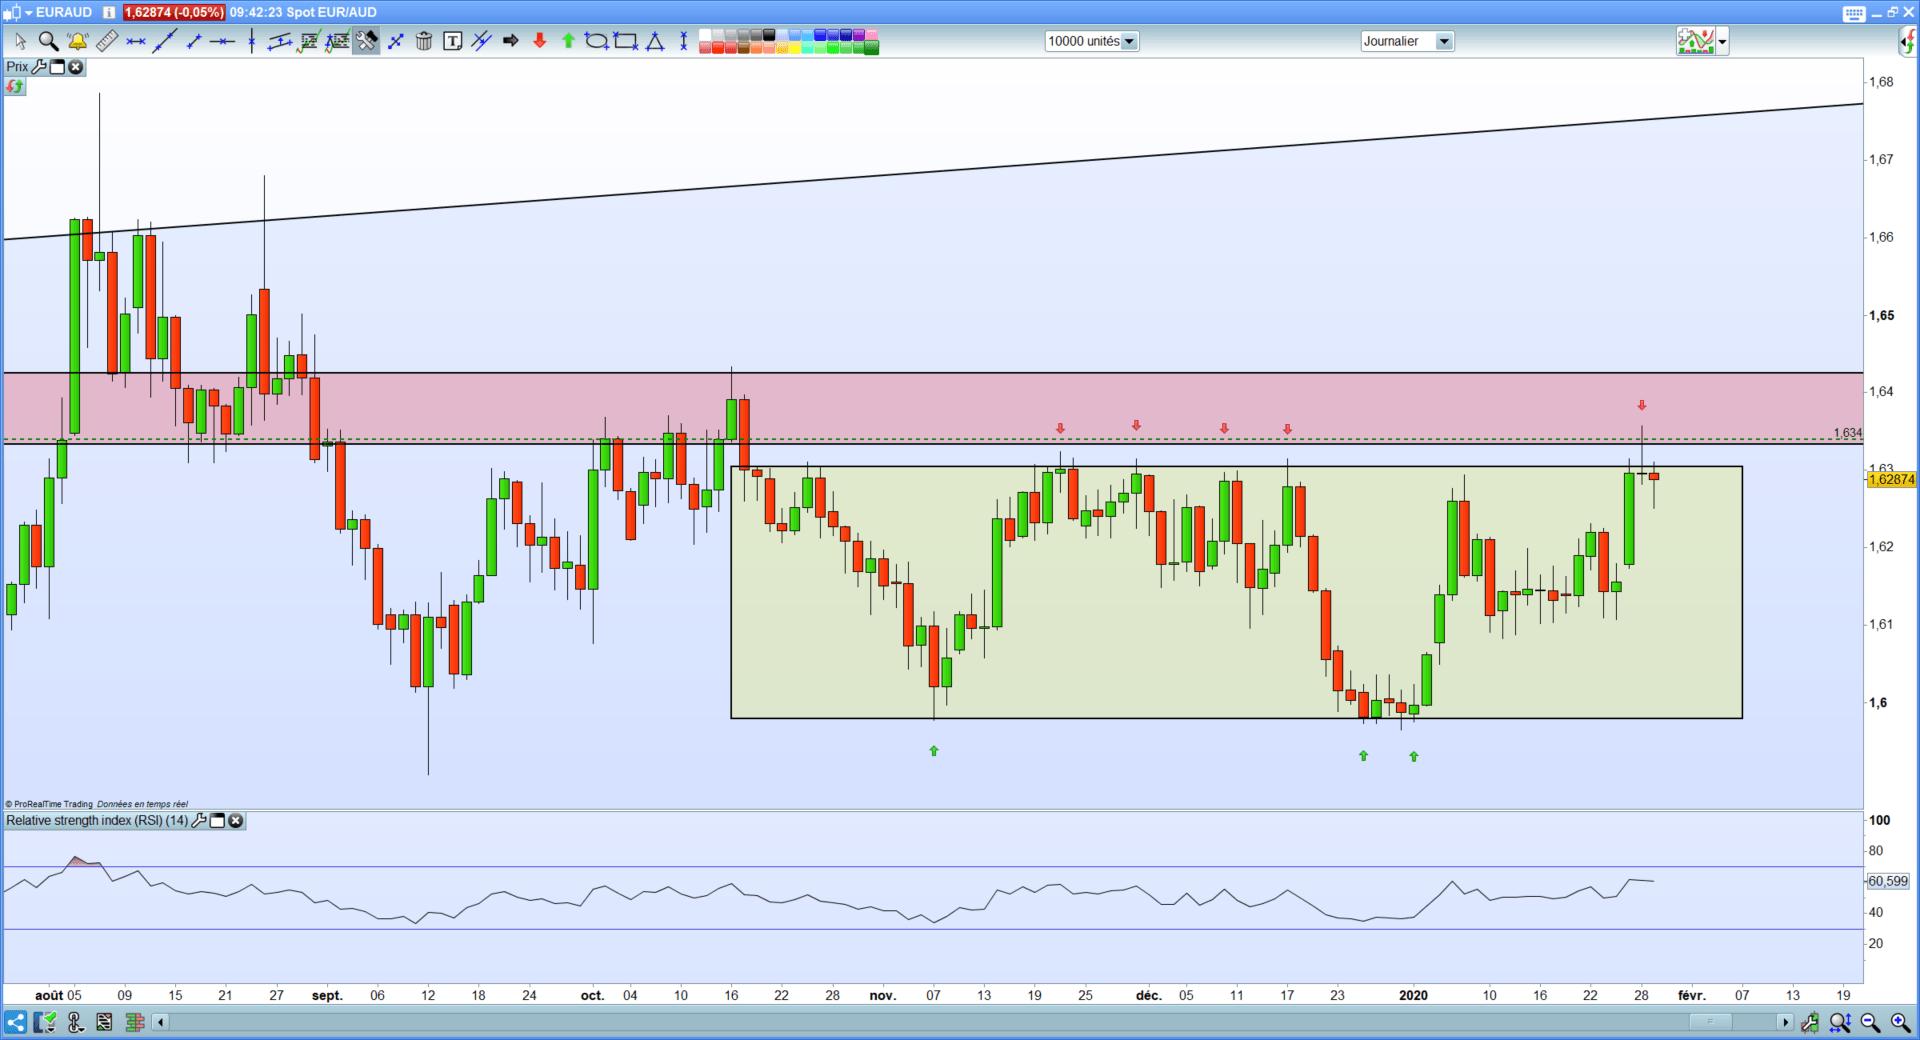
Task: Click the 1,62874 current price tag on the price axis
Action: click(x=1891, y=480)
